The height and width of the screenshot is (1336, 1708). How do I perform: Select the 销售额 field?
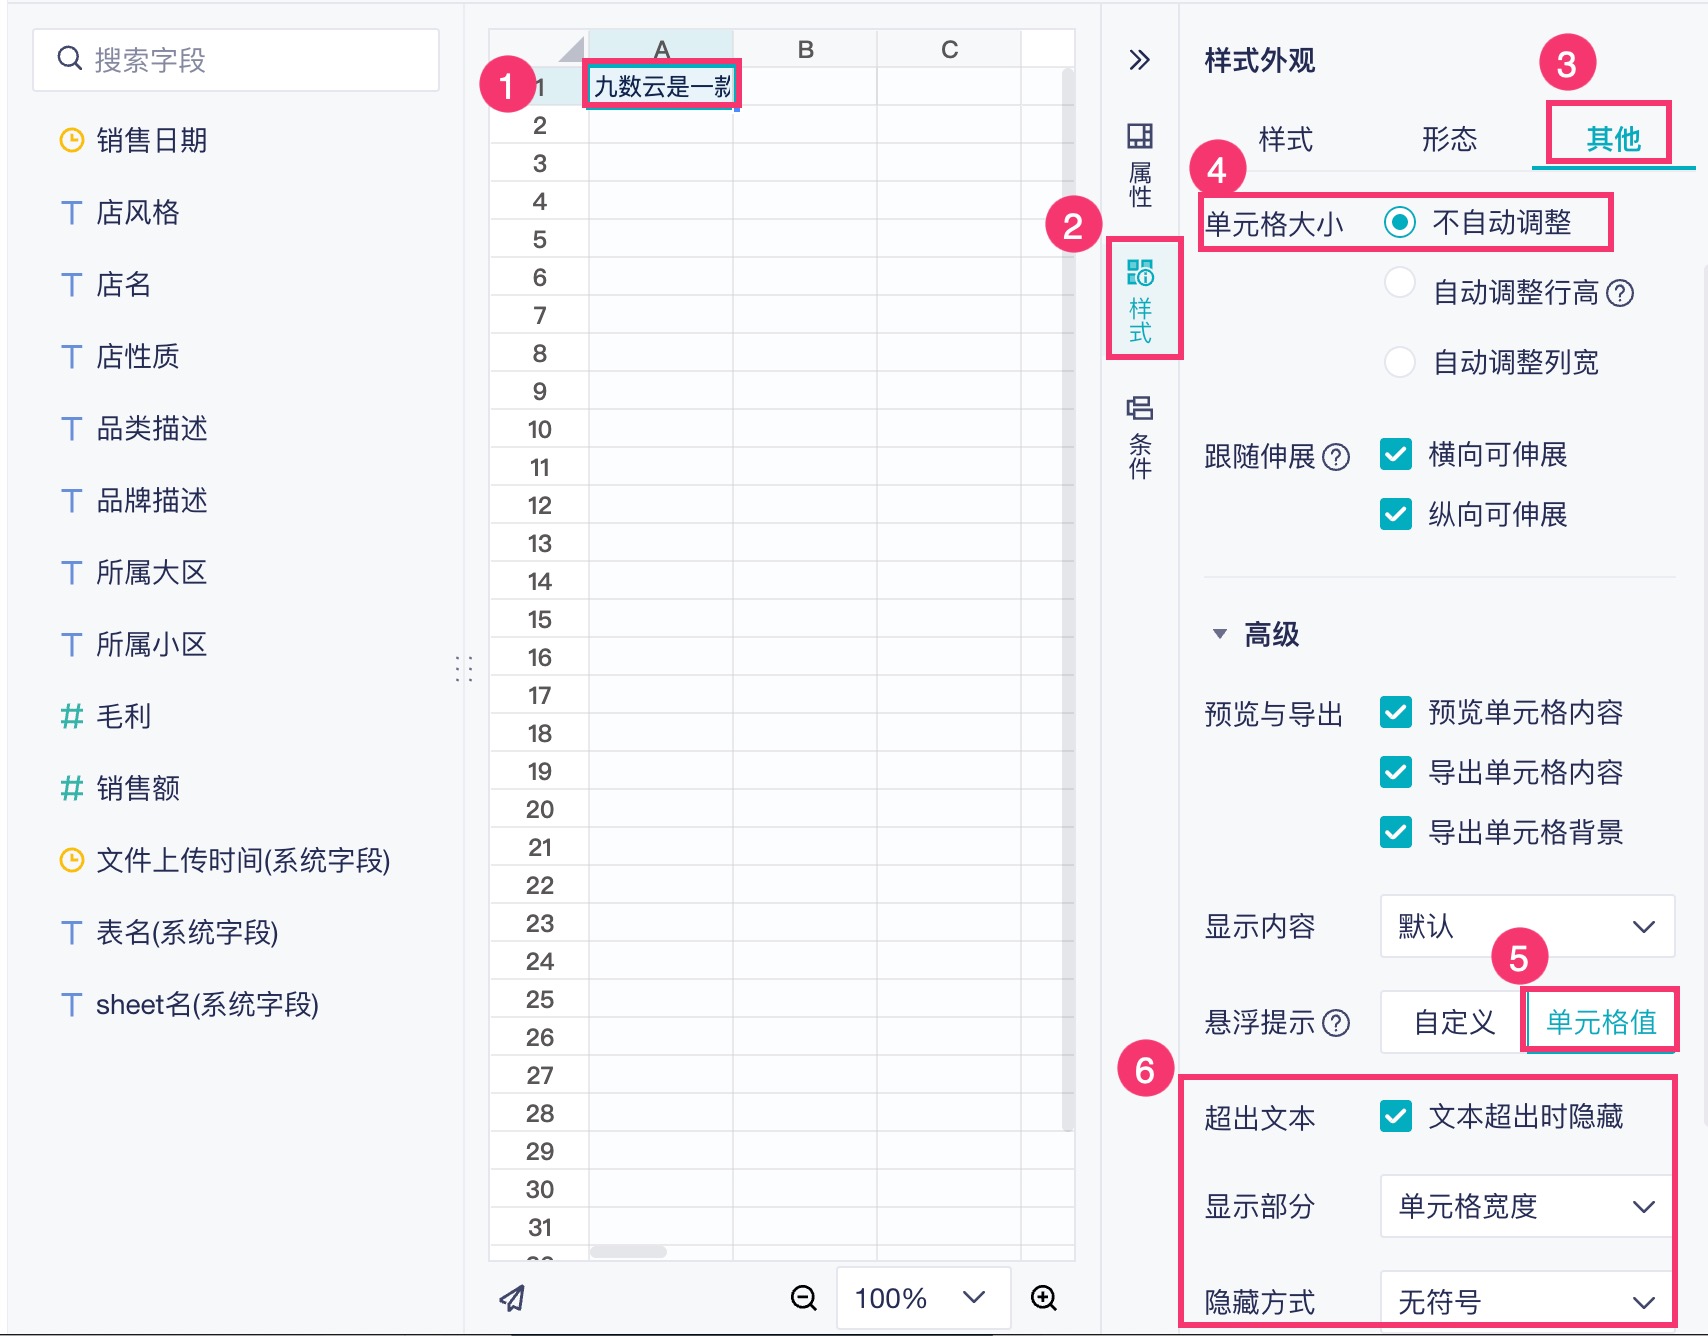point(138,789)
